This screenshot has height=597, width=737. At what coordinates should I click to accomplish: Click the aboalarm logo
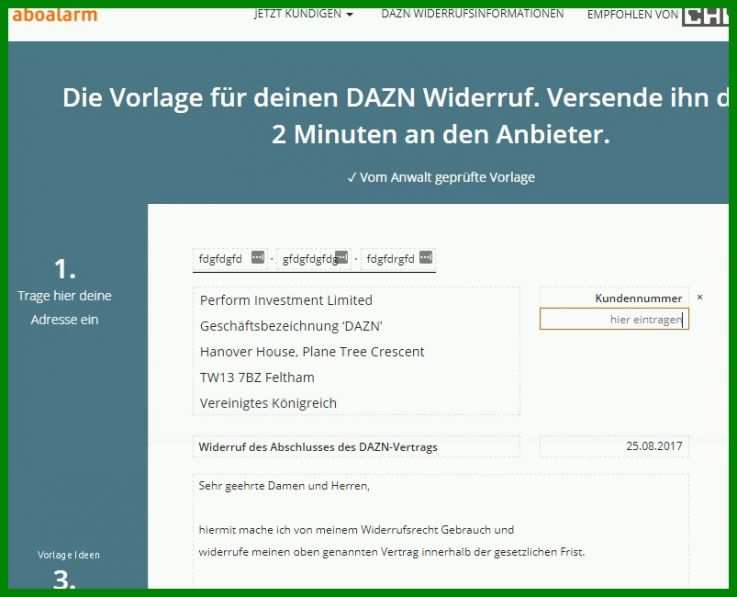pos(55,15)
